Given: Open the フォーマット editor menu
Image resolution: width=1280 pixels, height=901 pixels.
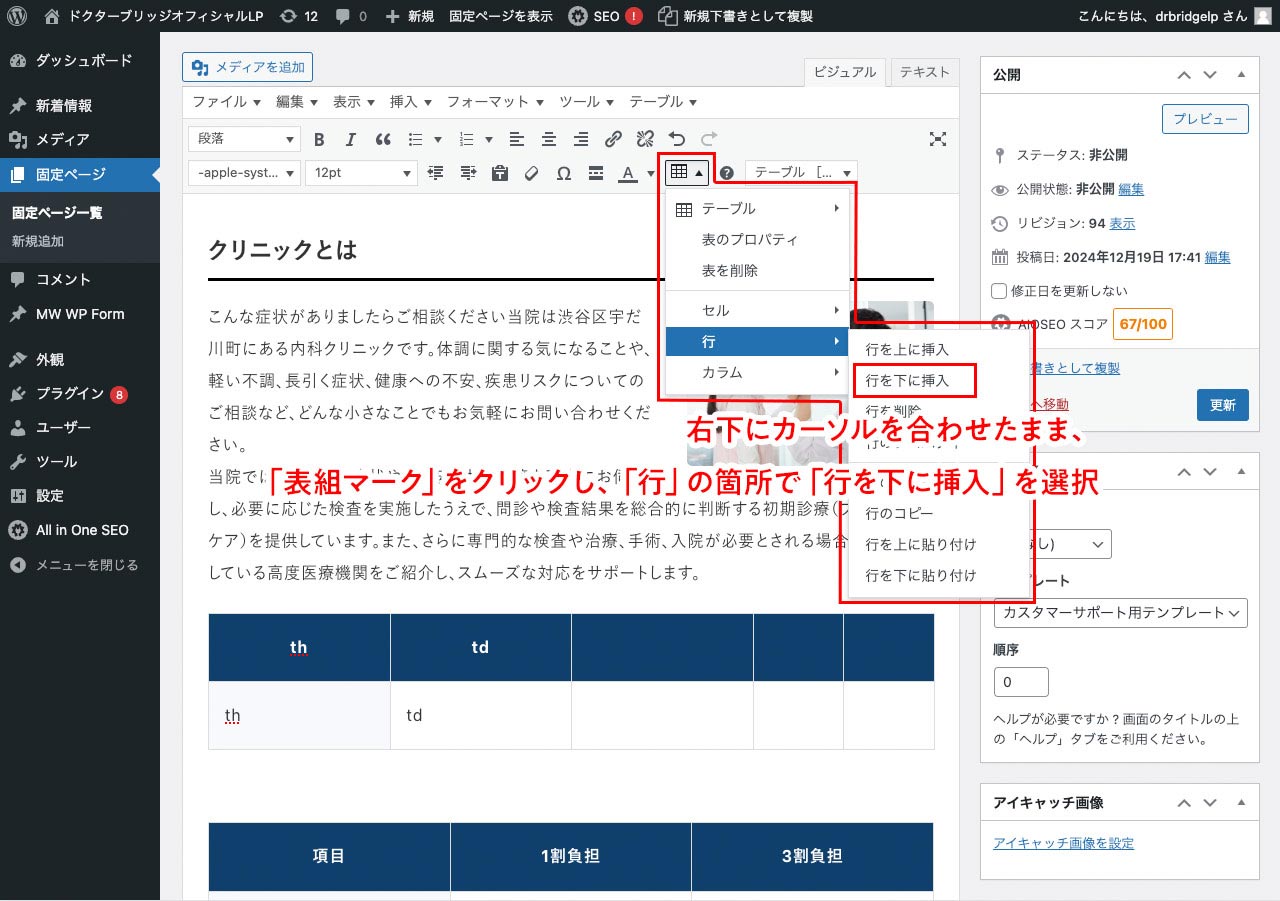Looking at the screenshot, I should pyautogui.click(x=495, y=102).
